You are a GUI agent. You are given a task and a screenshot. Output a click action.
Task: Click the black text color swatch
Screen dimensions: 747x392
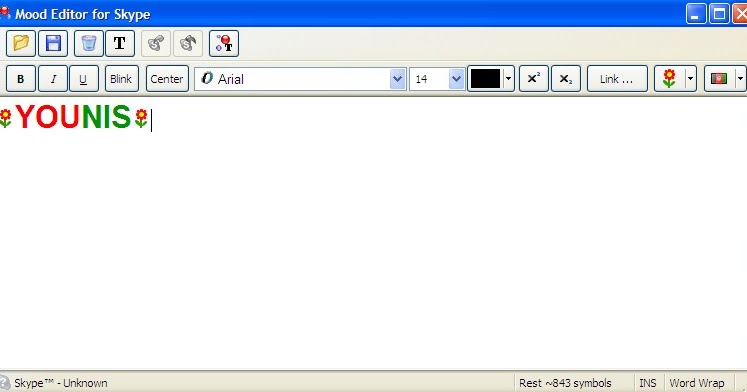point(485,79)
